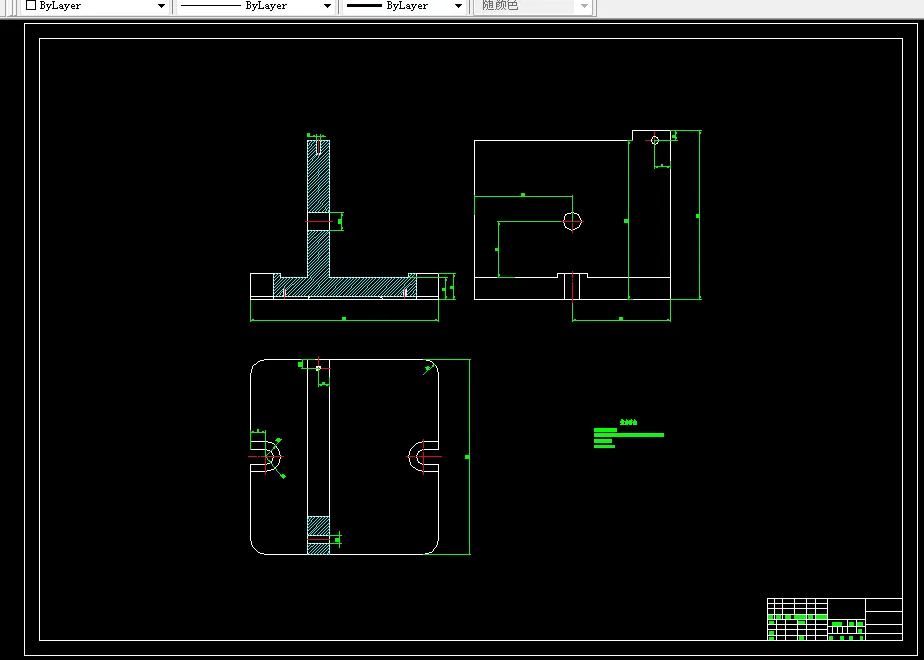Select the small hole circle at top-right tab
Viewport: 924px width, 660px height.
point(654,140)
